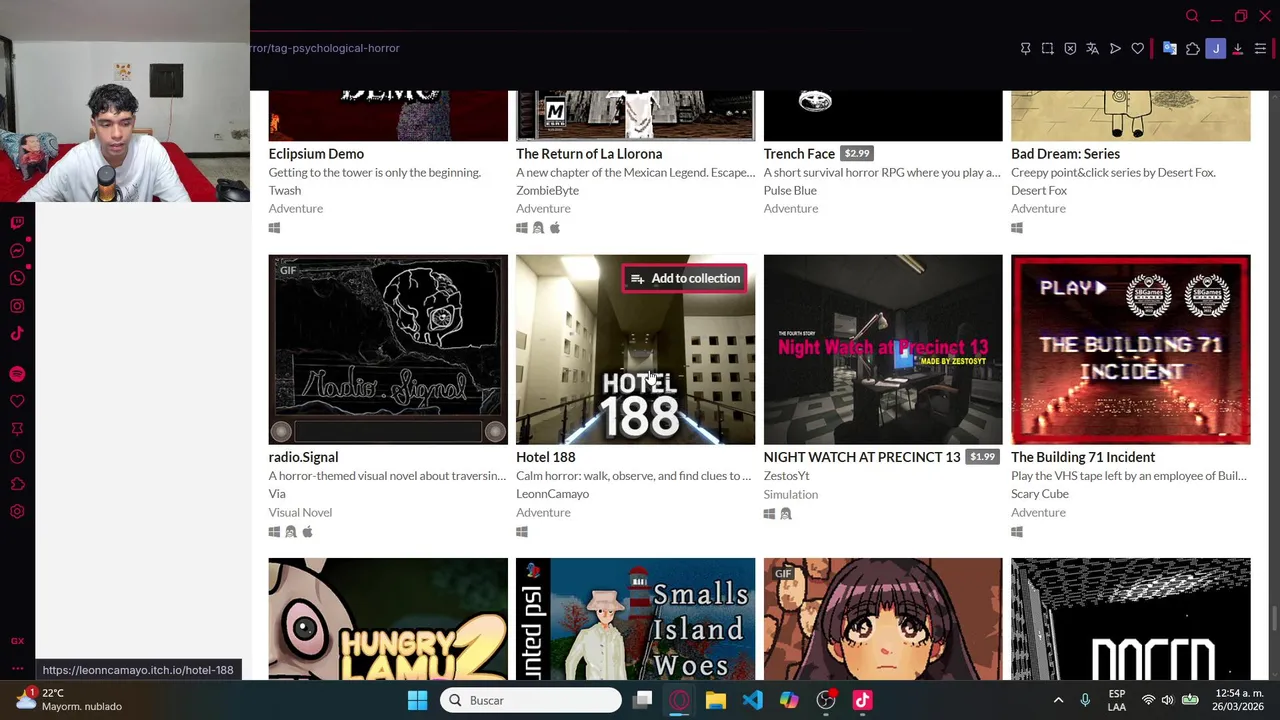Viewport: 1280px width, 720px height.
Task: Open OBS Studio from the taskbar
Action: 826,700
